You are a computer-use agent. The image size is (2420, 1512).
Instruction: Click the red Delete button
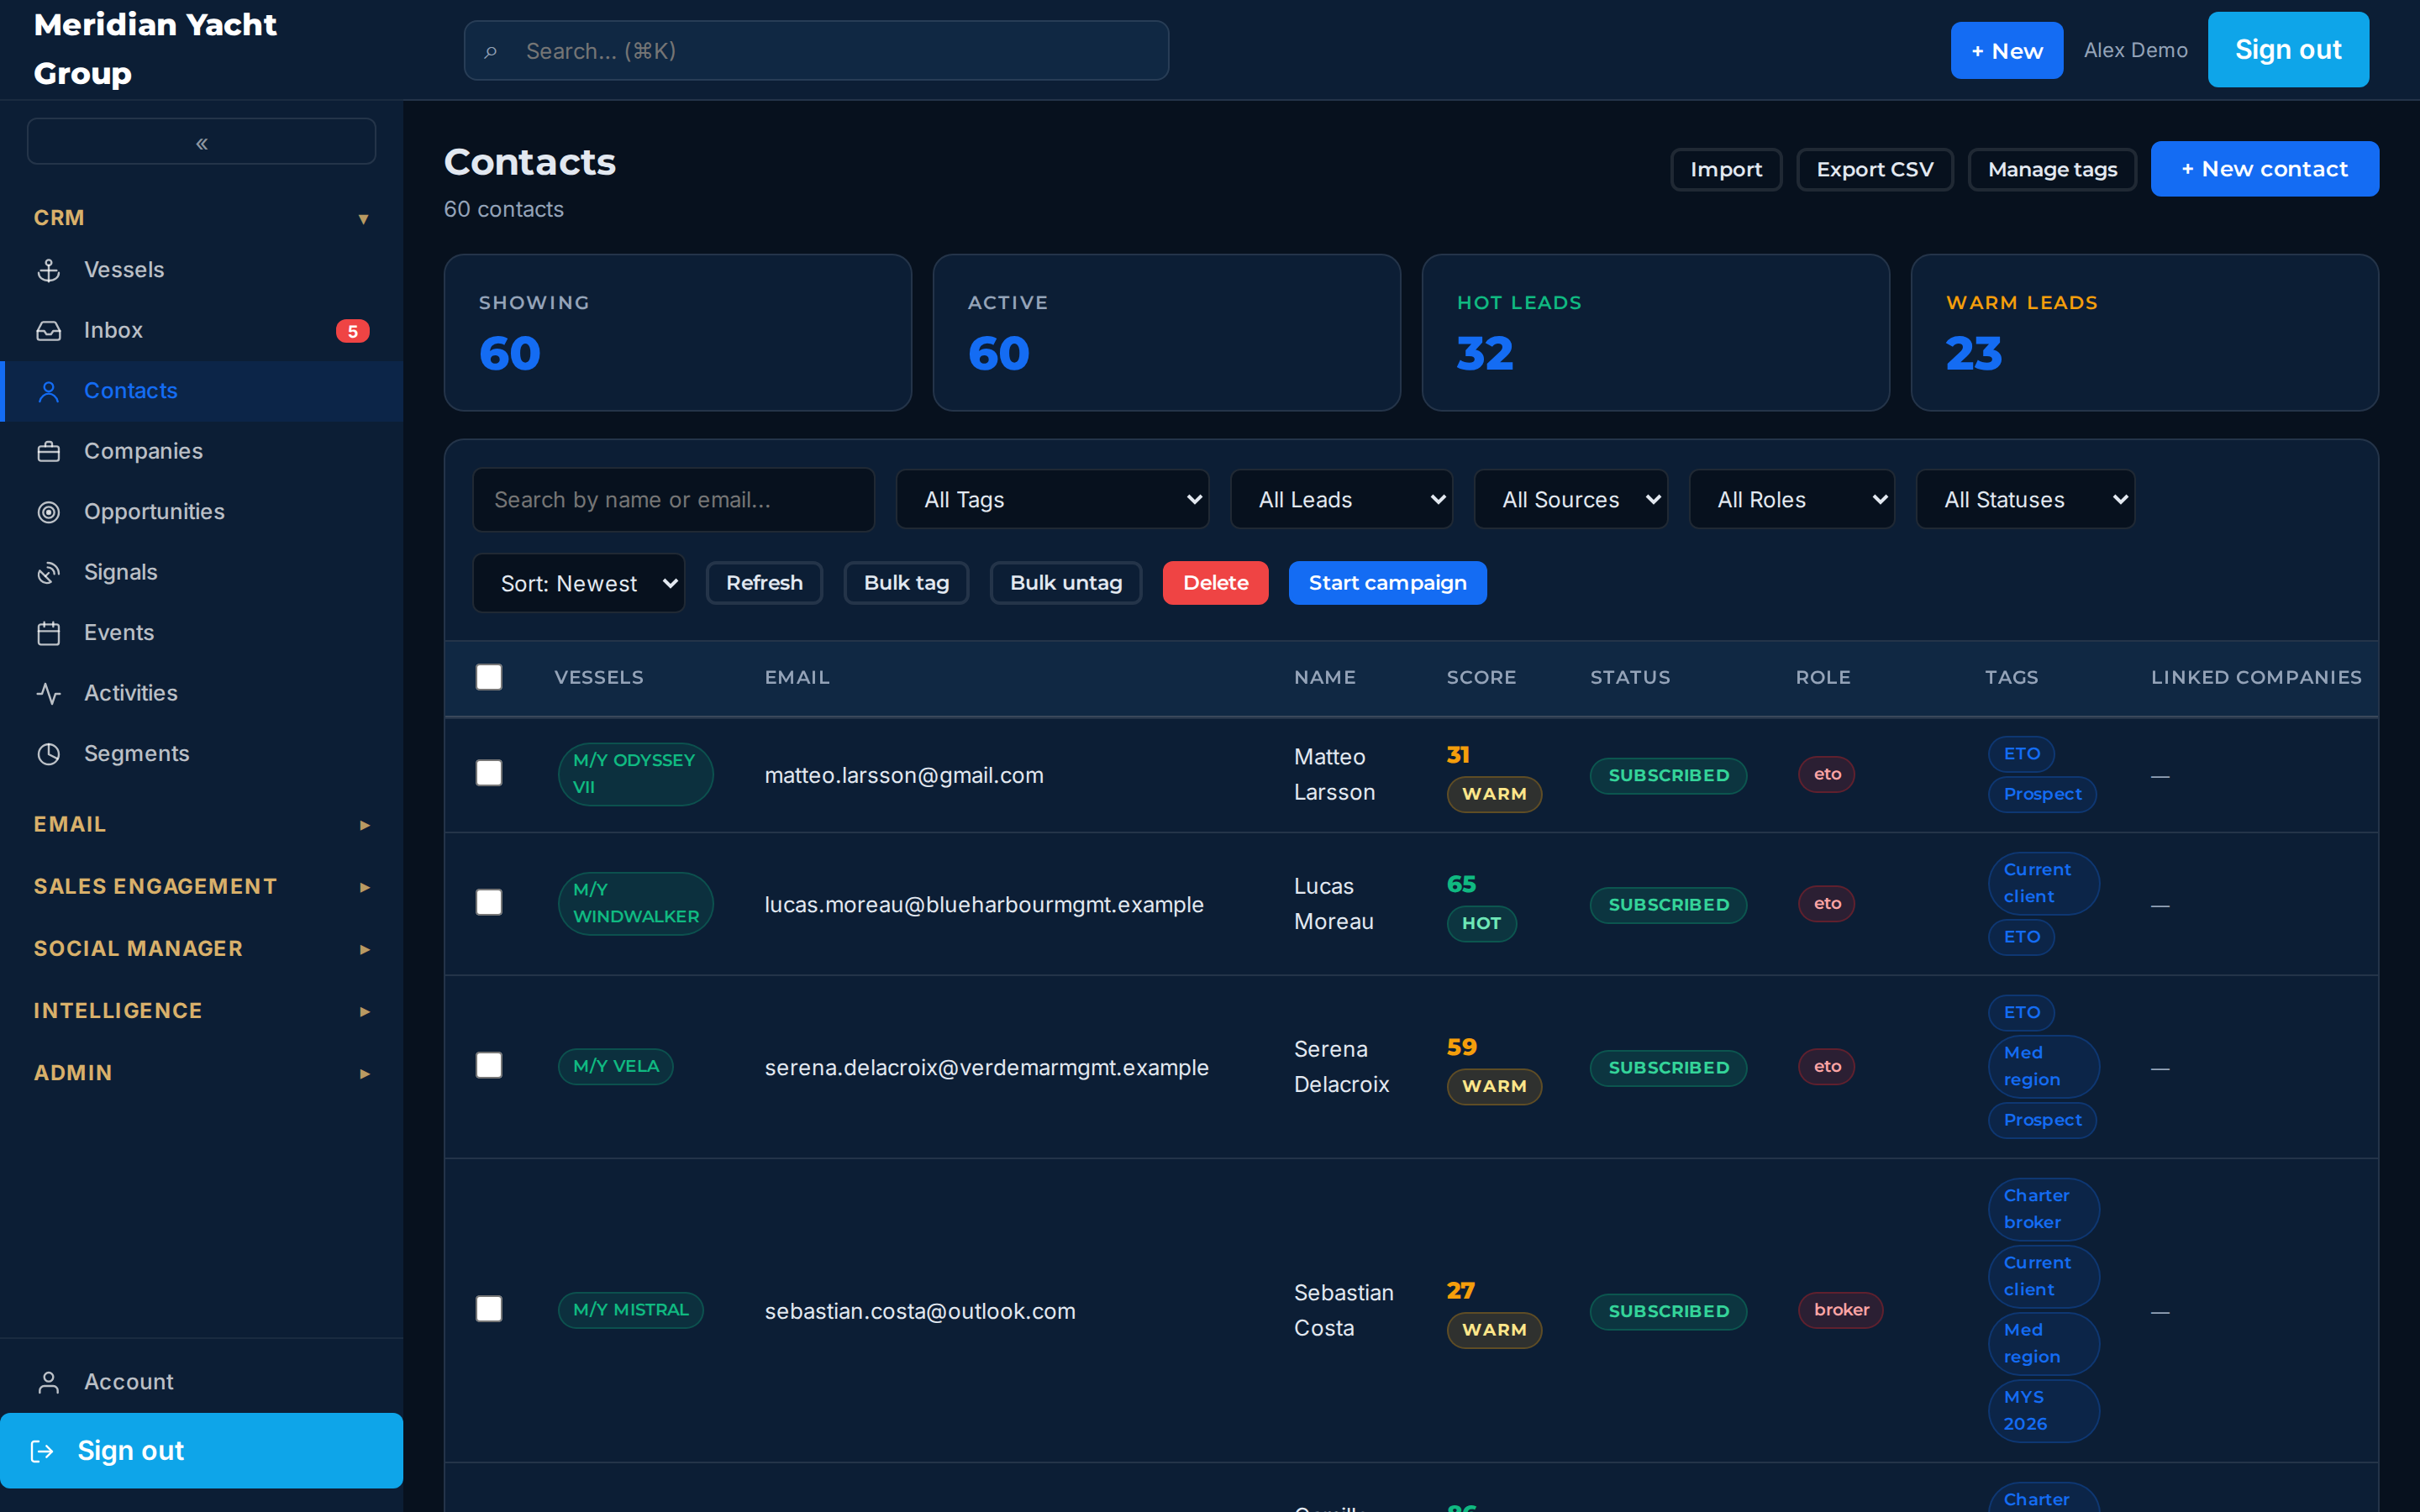point(1215,583)
